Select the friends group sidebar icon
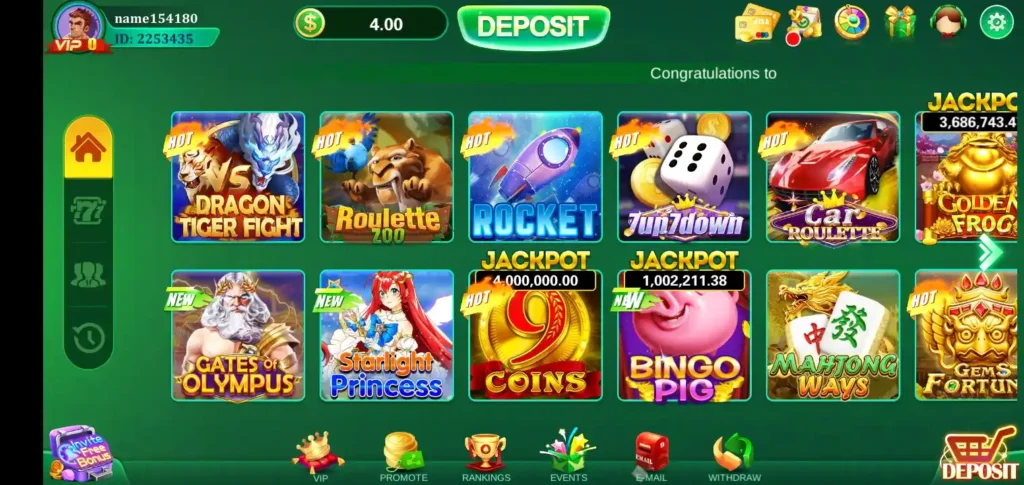Viewport: 1024px width, 485px height. [88, 274]
